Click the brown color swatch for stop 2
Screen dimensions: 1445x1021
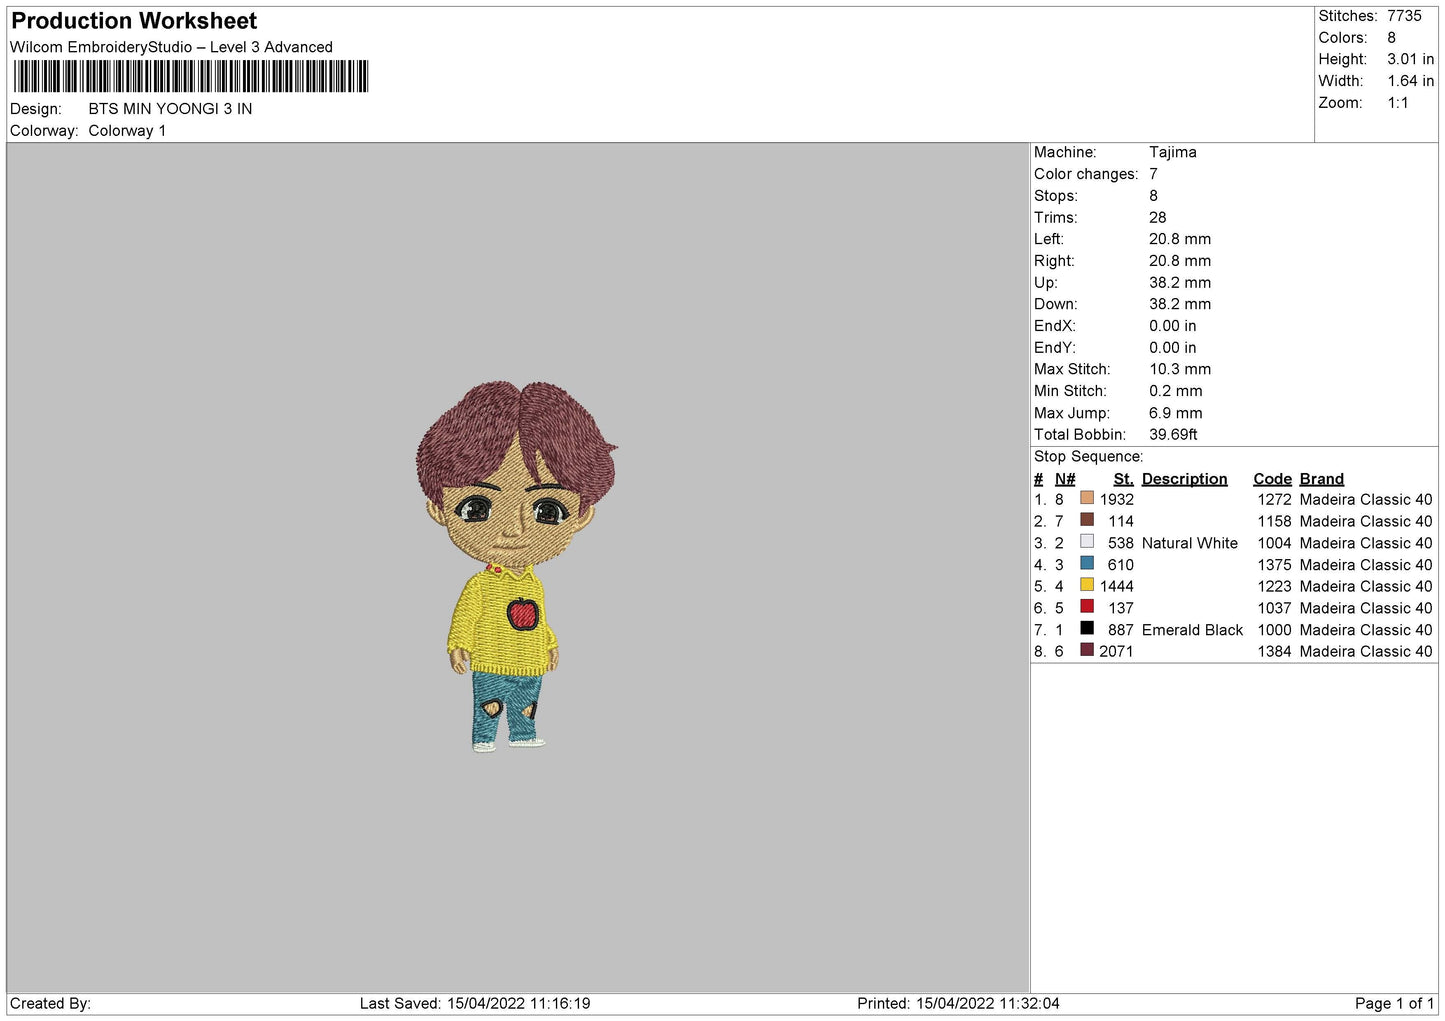click(1086, 520)
